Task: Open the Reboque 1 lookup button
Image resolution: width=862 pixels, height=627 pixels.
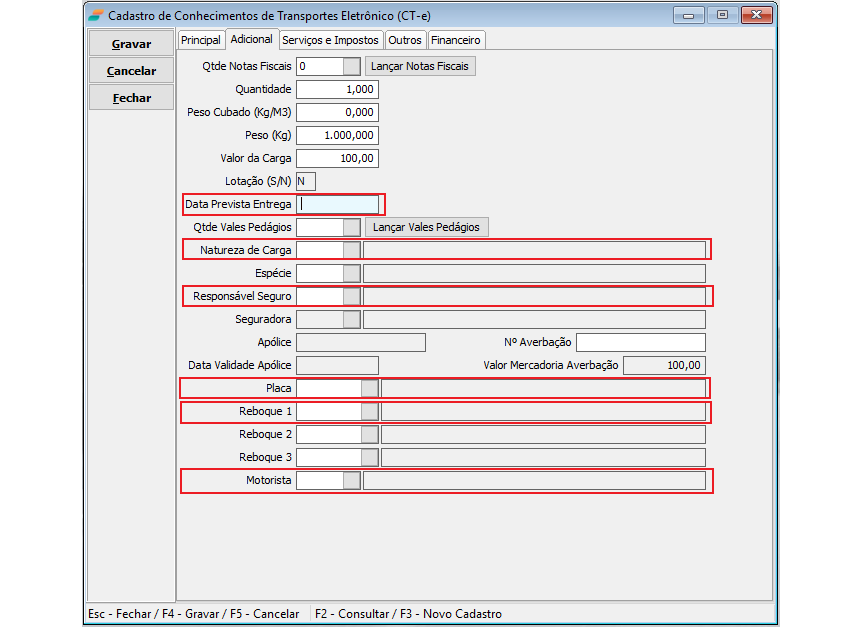Action: tap(369, 412)
